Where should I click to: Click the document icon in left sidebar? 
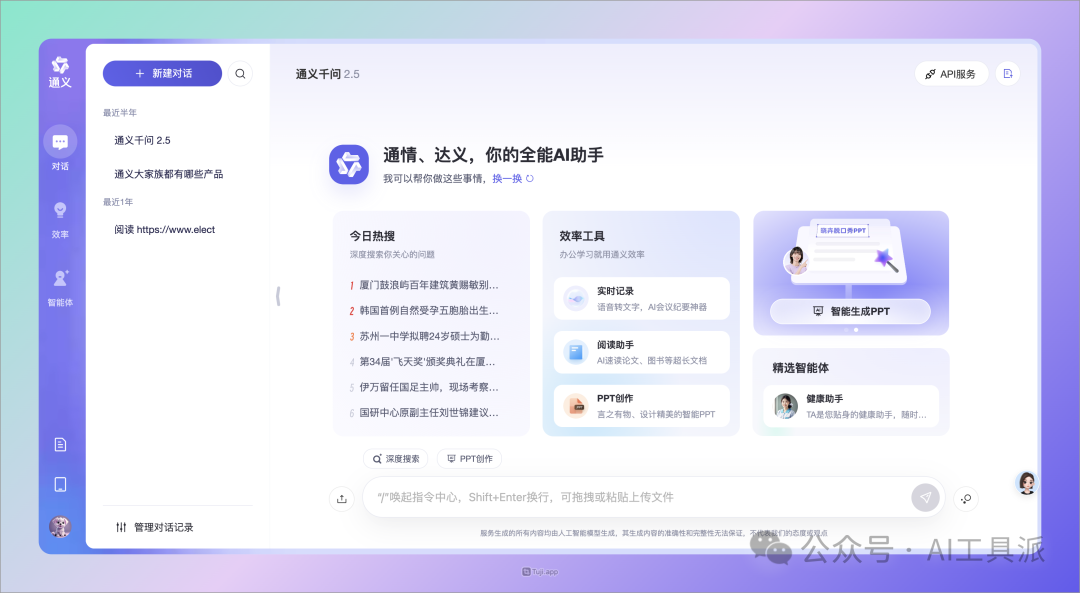tap(61, 444)
